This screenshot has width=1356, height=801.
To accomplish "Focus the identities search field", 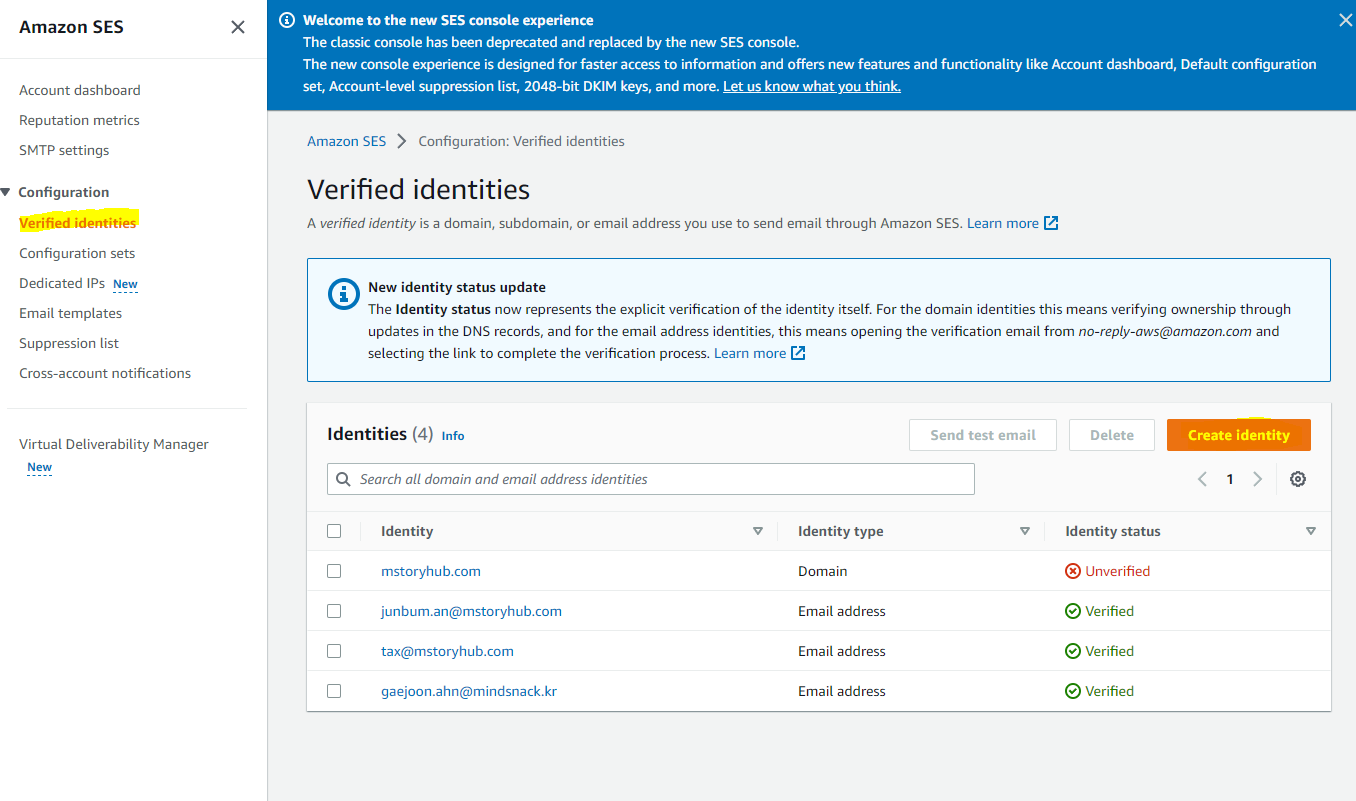I will (651, 479).
